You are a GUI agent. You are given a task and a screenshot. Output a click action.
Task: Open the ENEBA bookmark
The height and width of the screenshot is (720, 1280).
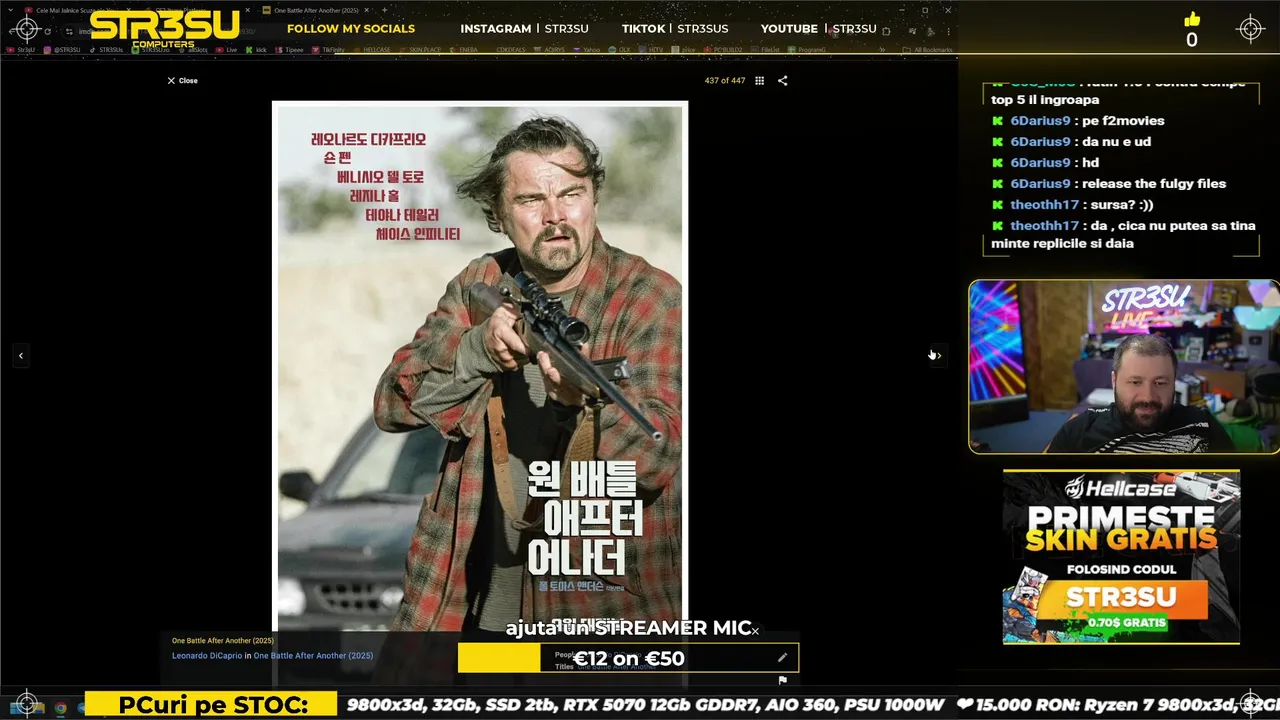click(463, 50)
